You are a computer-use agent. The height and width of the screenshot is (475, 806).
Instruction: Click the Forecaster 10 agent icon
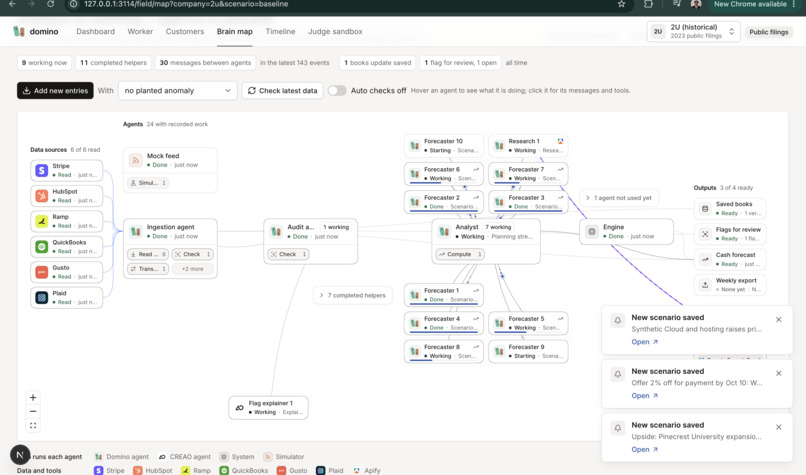[x=414, y=145]
